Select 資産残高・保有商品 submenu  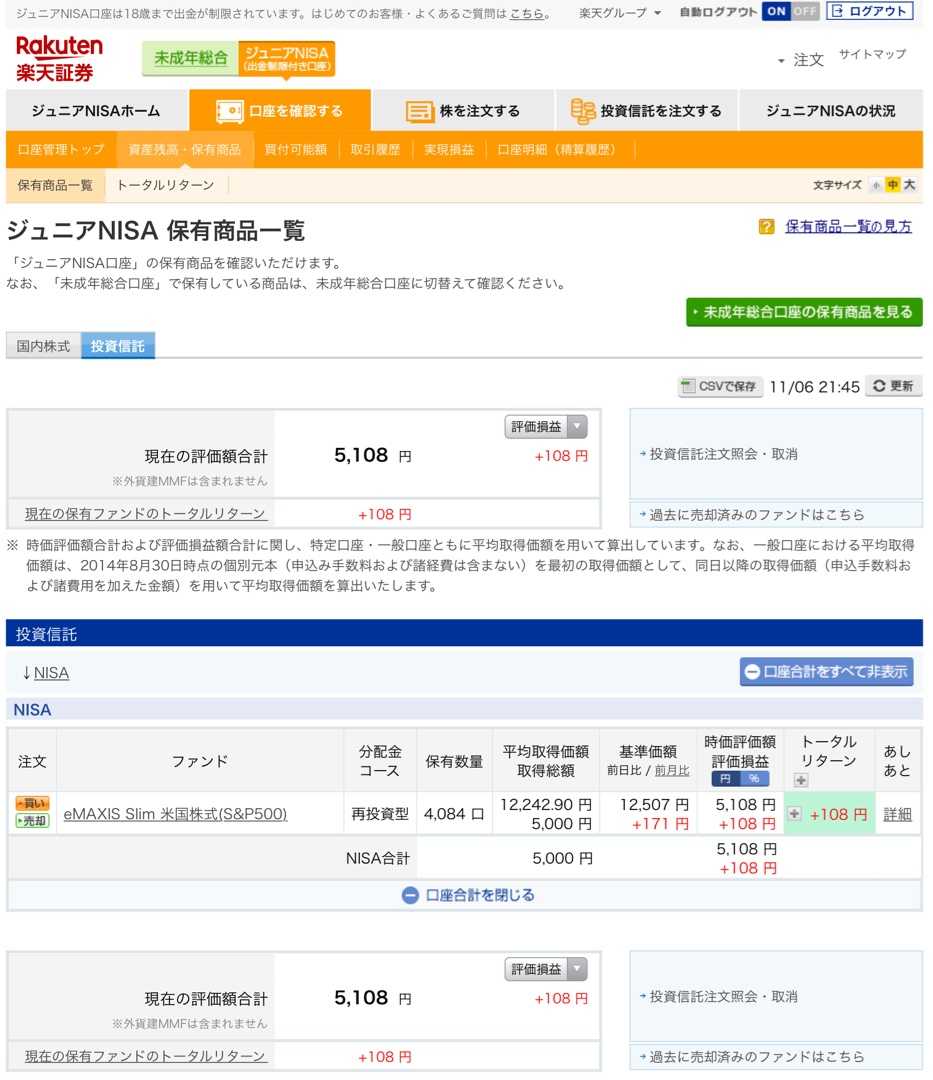(185, 149)
